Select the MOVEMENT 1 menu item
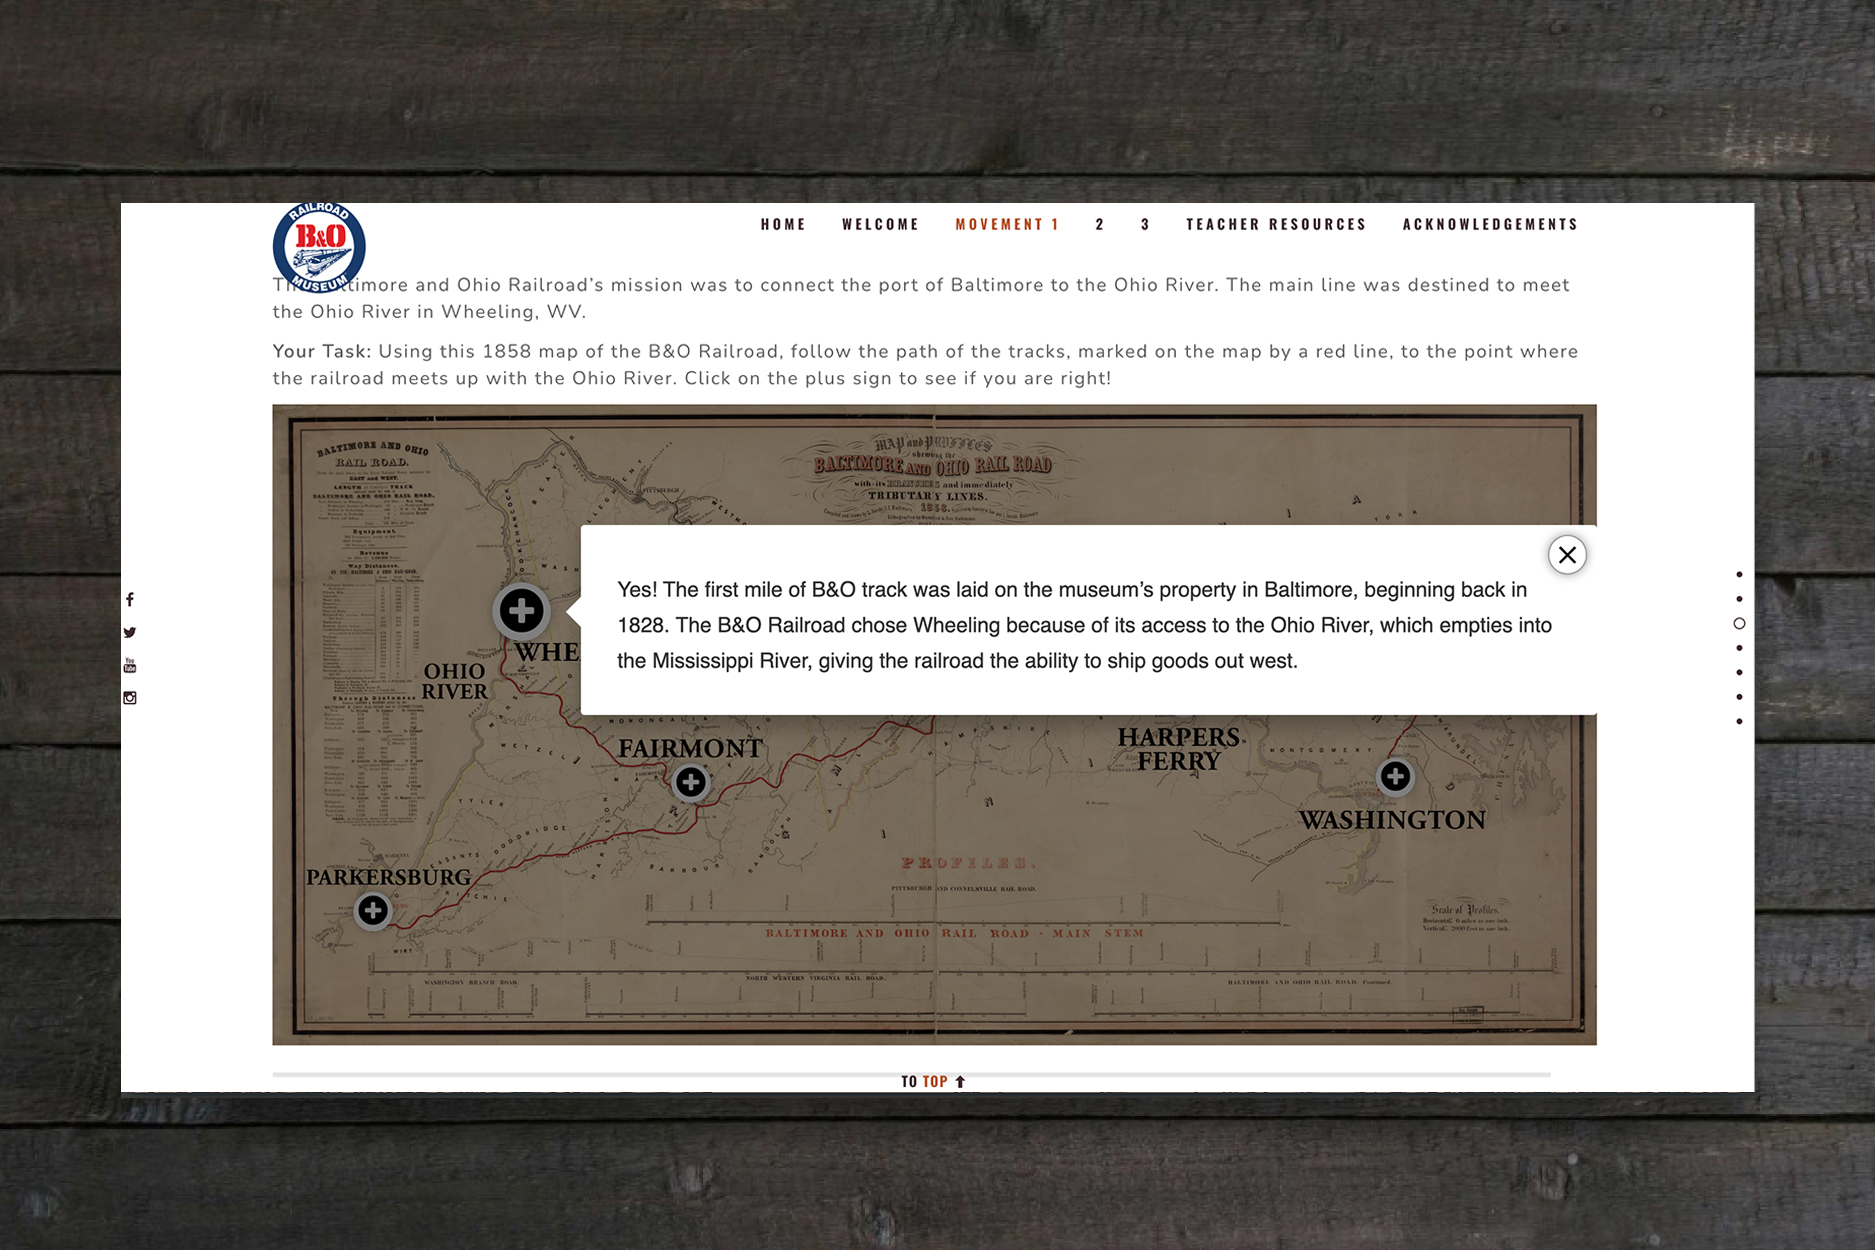1875x1250 pixels. tap(1007, 224)
